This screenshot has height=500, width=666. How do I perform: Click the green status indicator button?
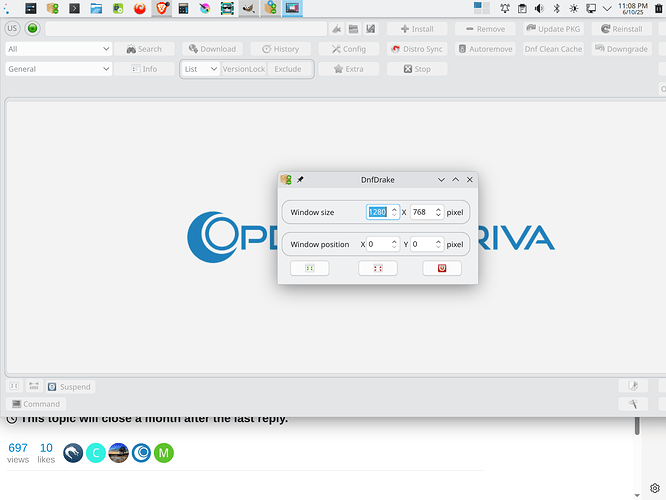click(x=32, y=28)
